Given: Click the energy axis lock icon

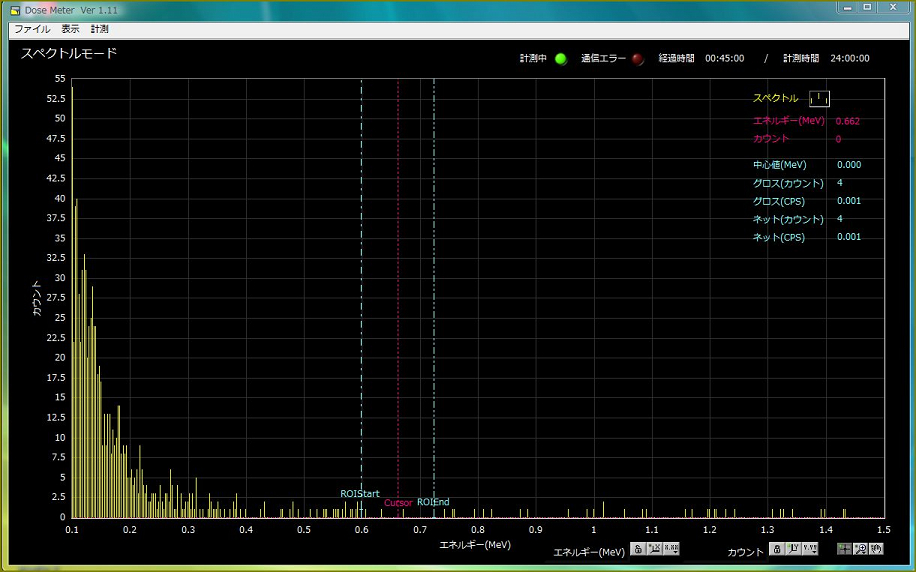Looking at the screenshot, I should click(638, 549).
